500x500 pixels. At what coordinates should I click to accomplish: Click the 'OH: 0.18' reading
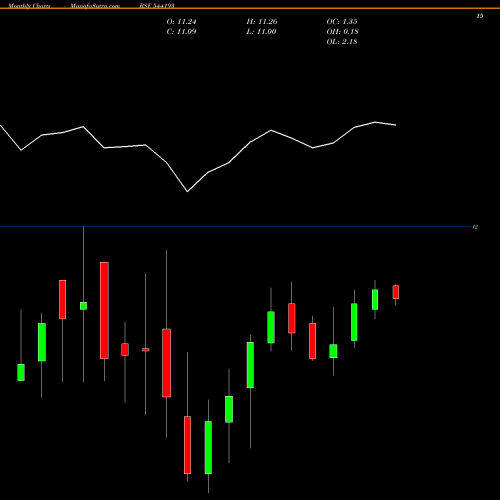coord(342,32)
